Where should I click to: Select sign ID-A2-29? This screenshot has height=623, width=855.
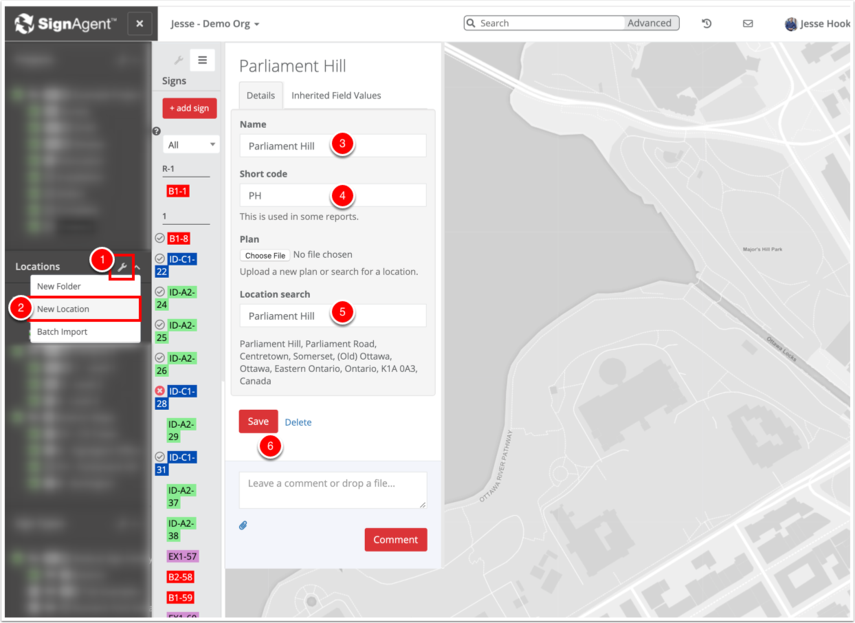pyautogui.click(x=181, y=430)
